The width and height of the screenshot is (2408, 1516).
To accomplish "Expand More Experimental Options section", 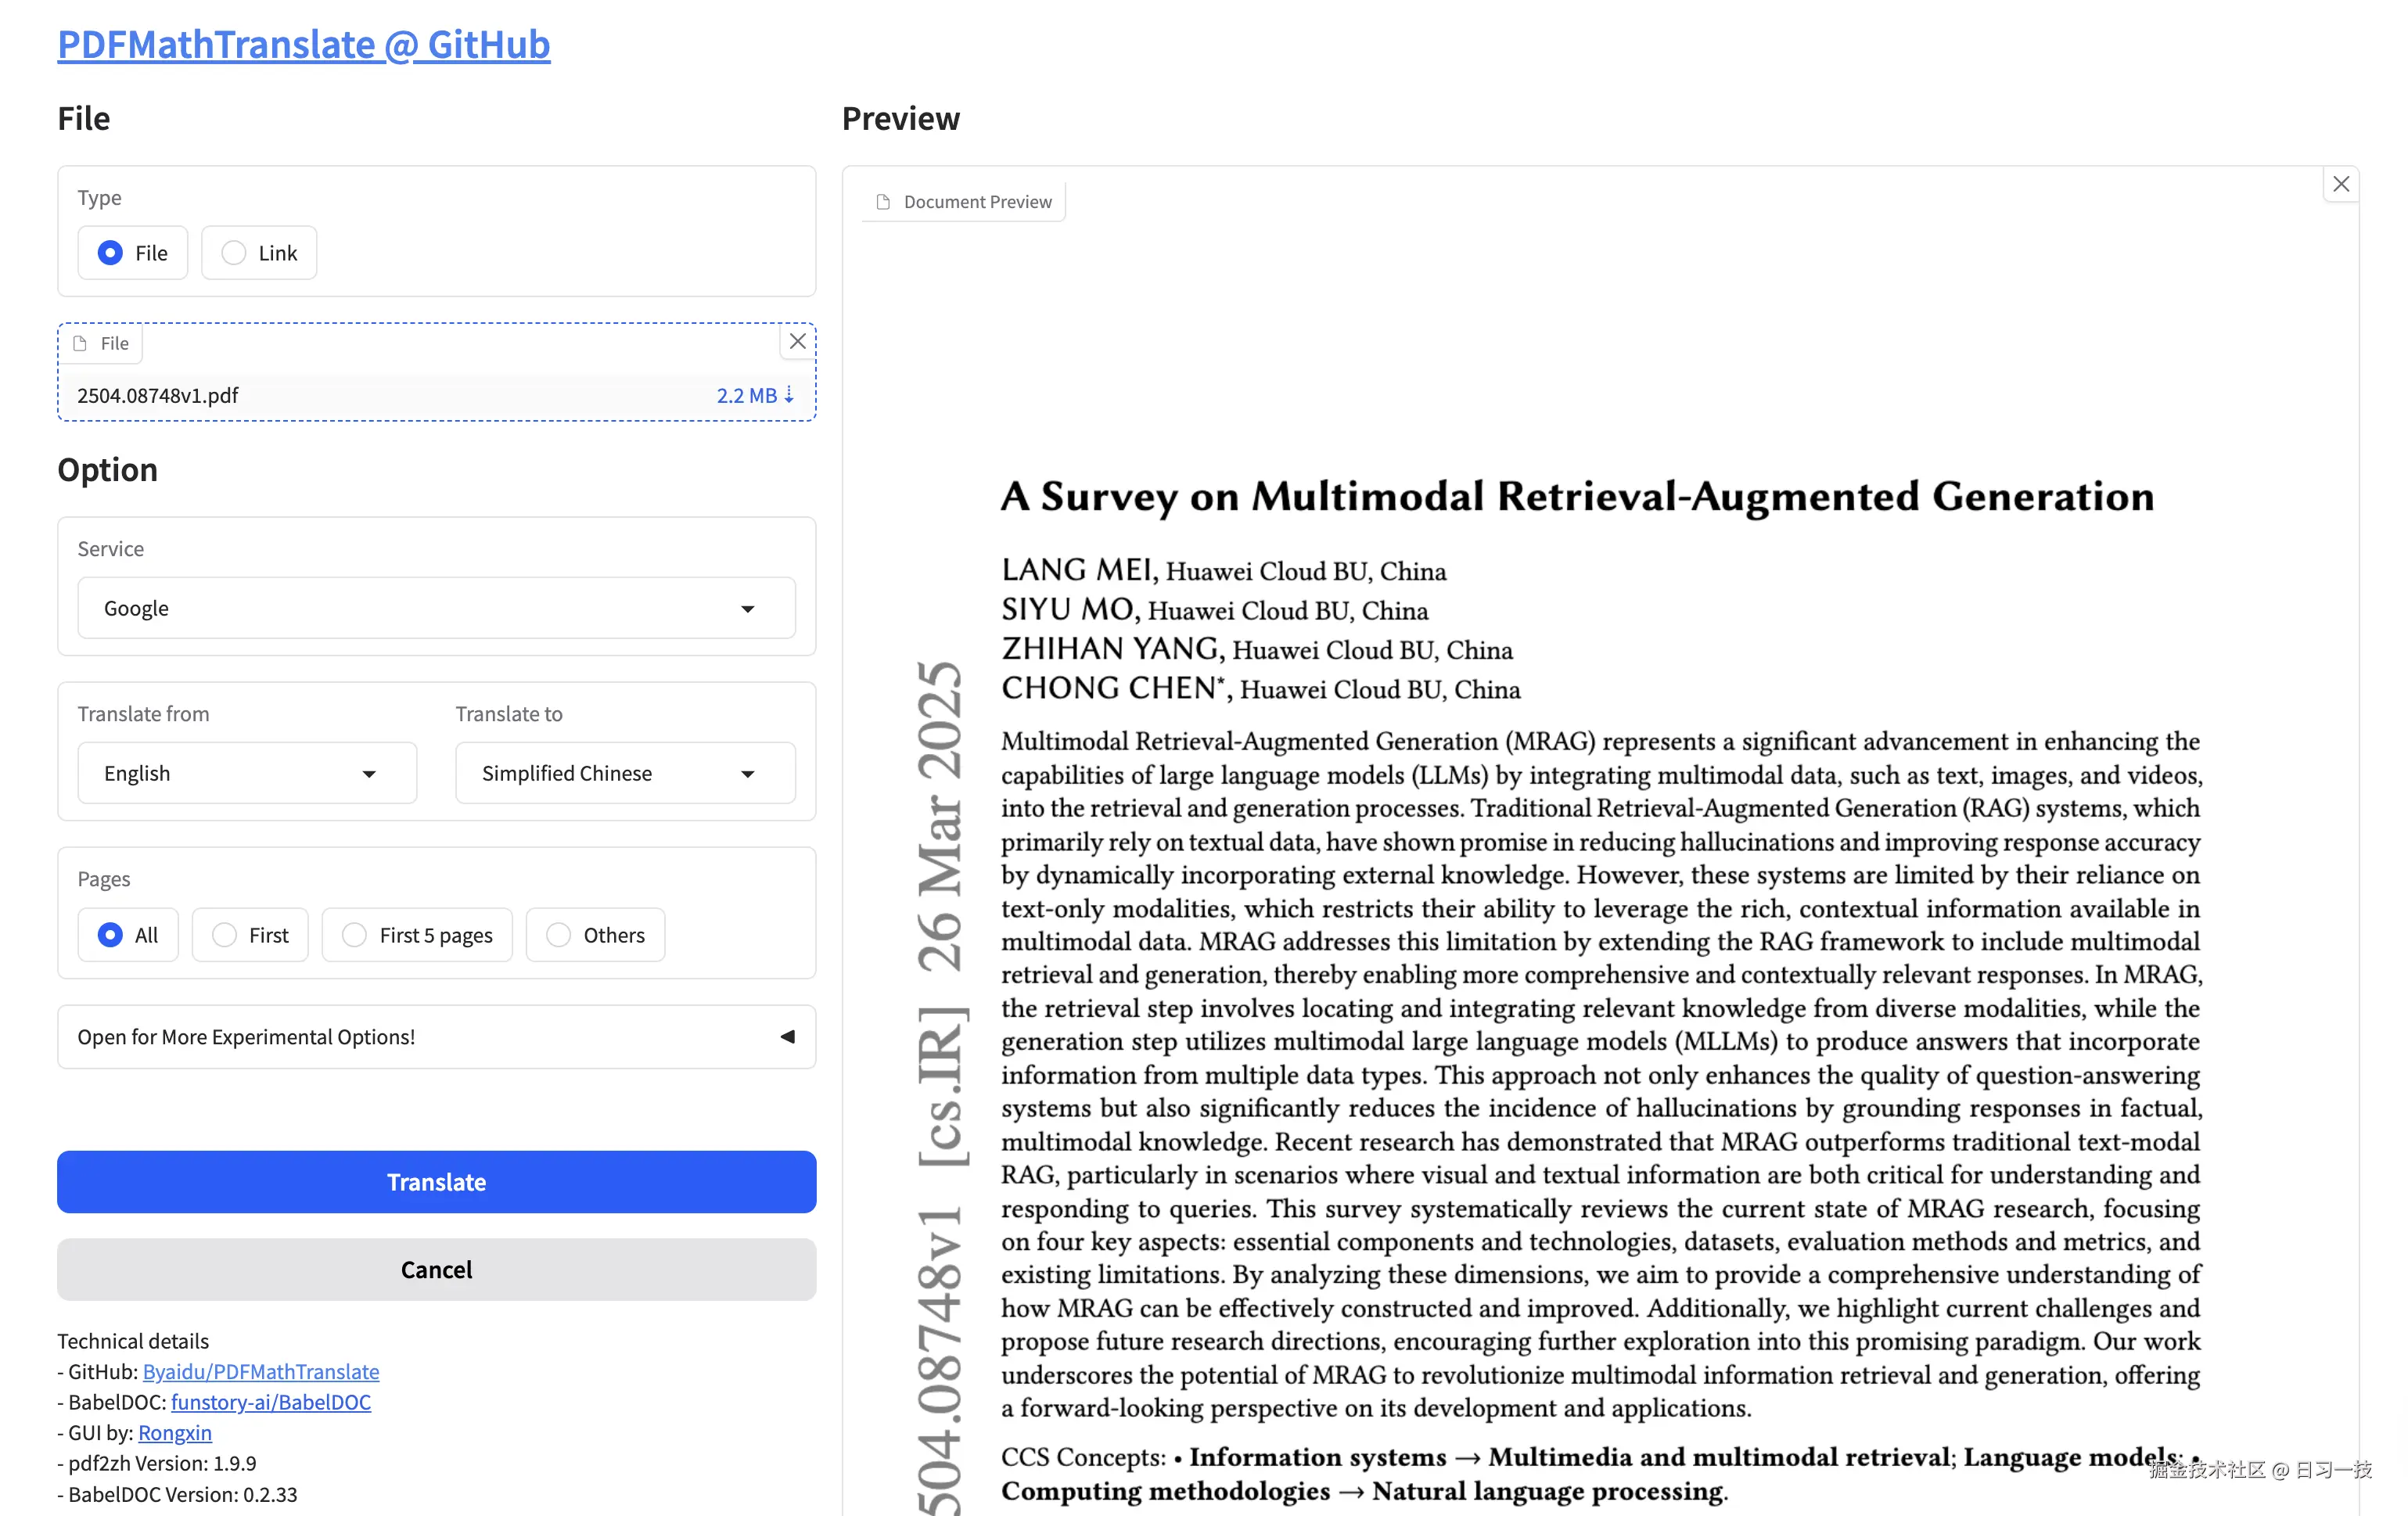I will point(436,1037).
